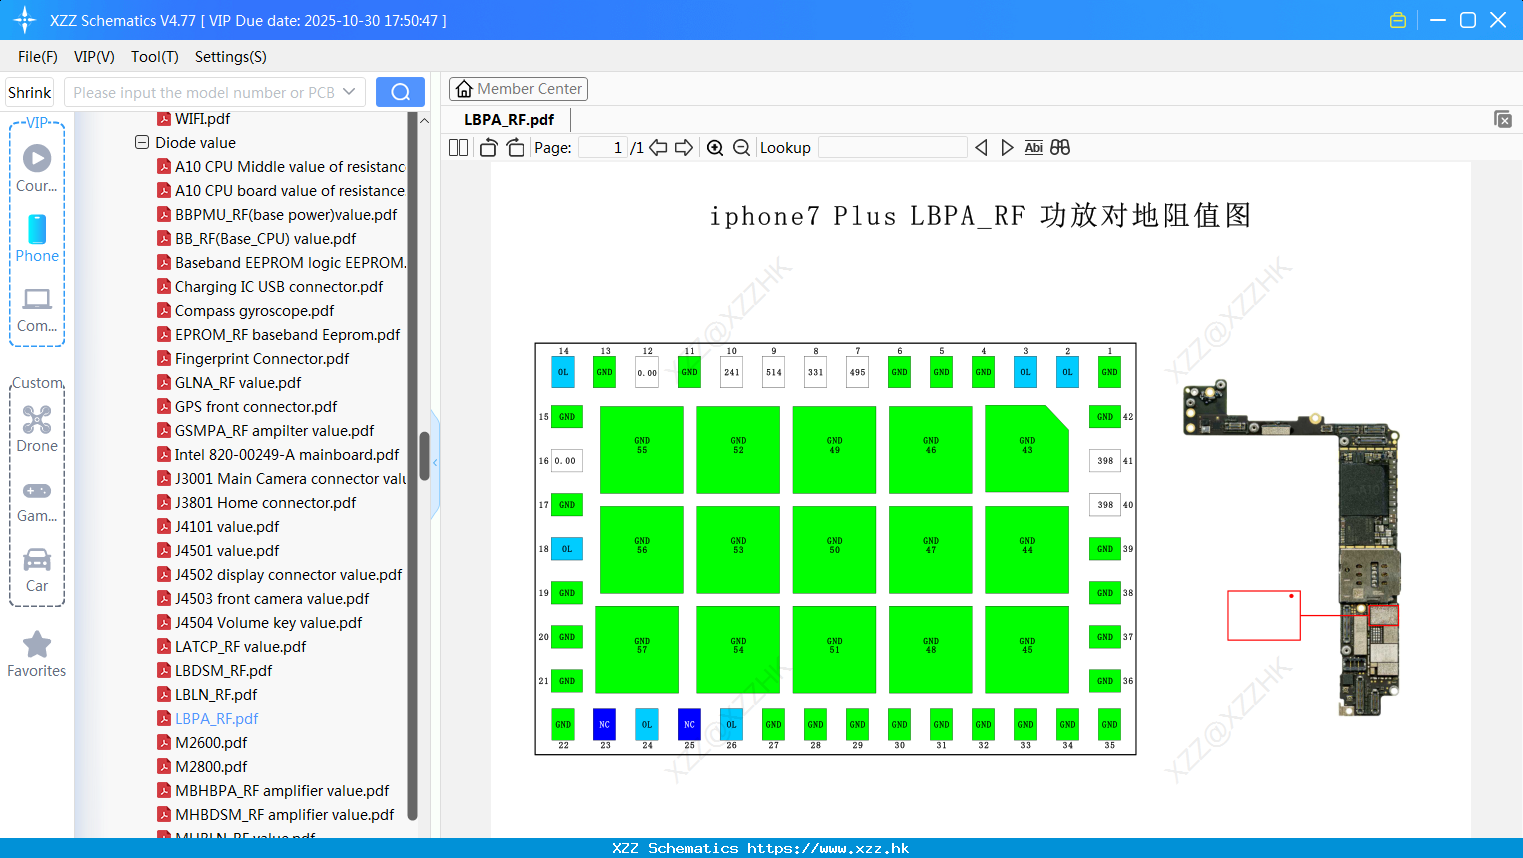Image resolution: width=1523 pixels, height=858 pixels.
Task: Click the GND 55 pad in diagram
Action: coord(642,449)
